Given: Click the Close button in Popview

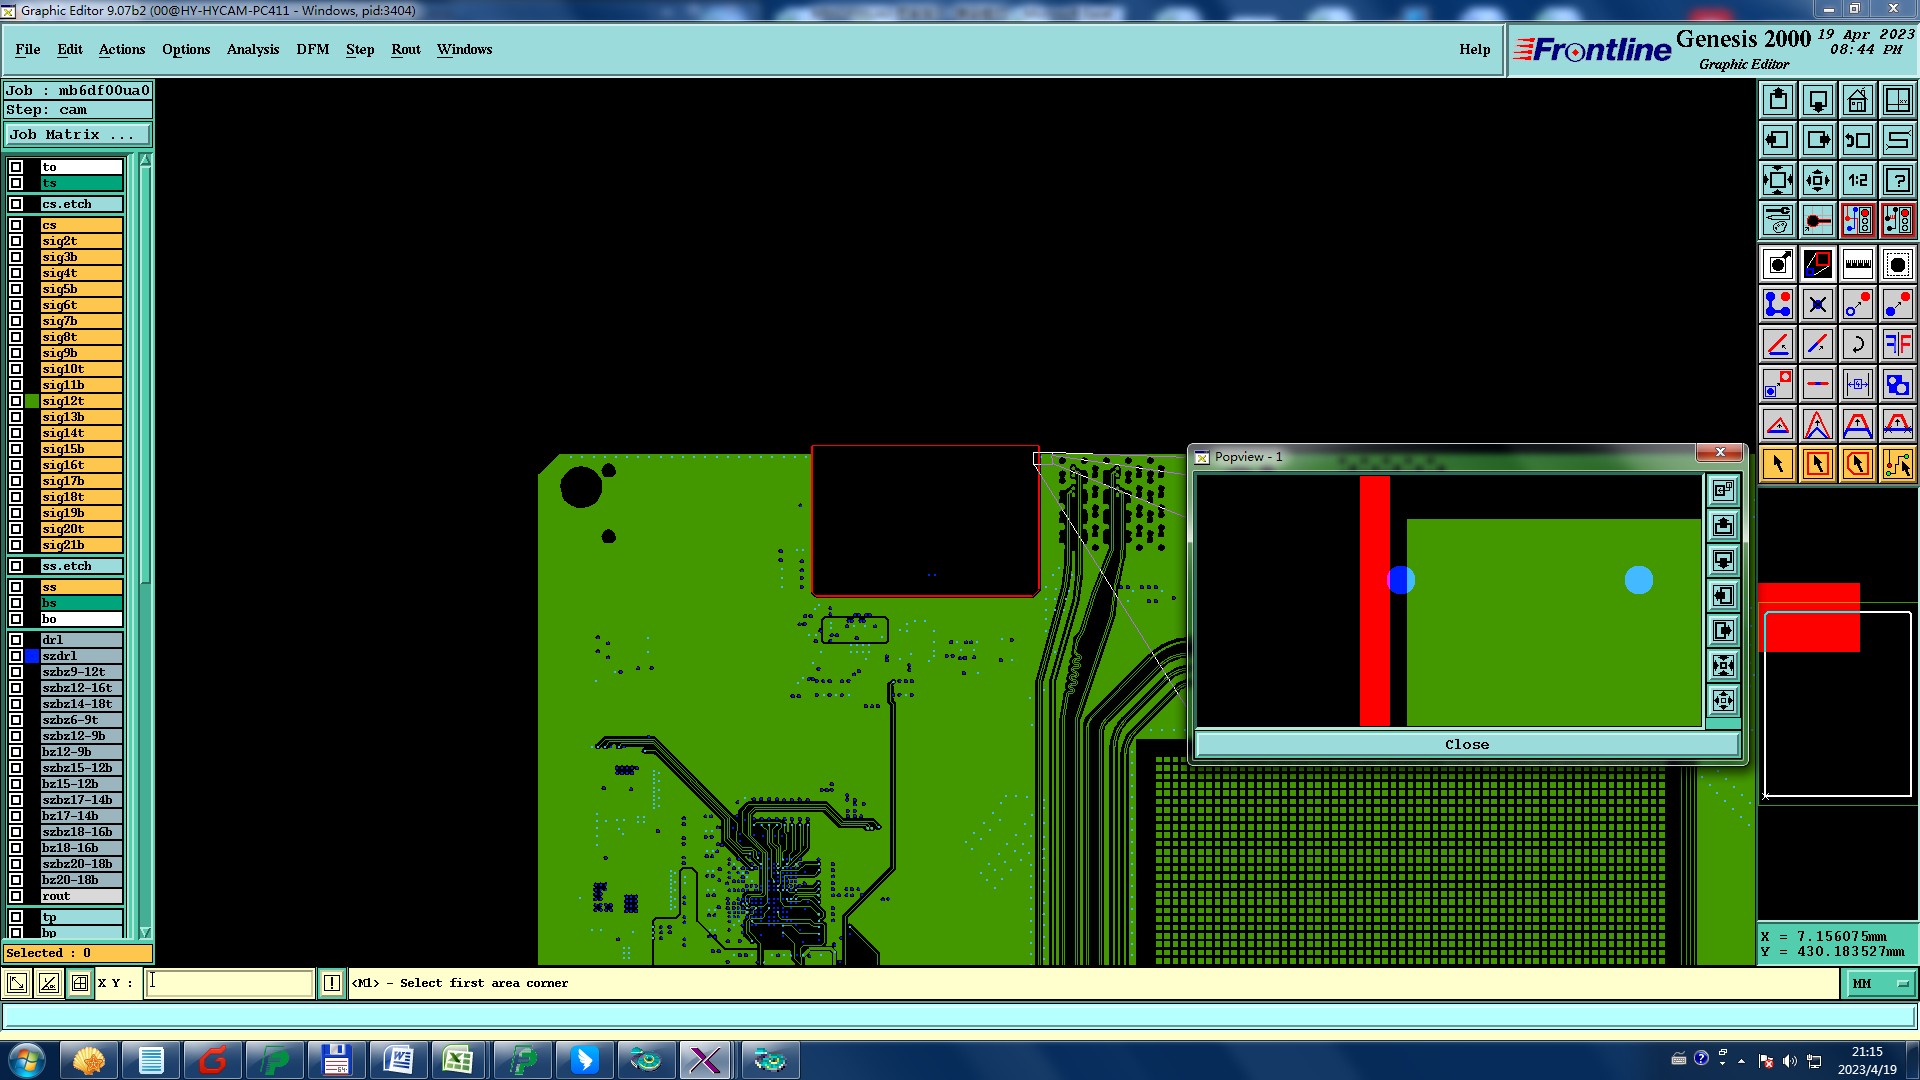Looking at the screenshot, I should click(x=1466, y=744).
